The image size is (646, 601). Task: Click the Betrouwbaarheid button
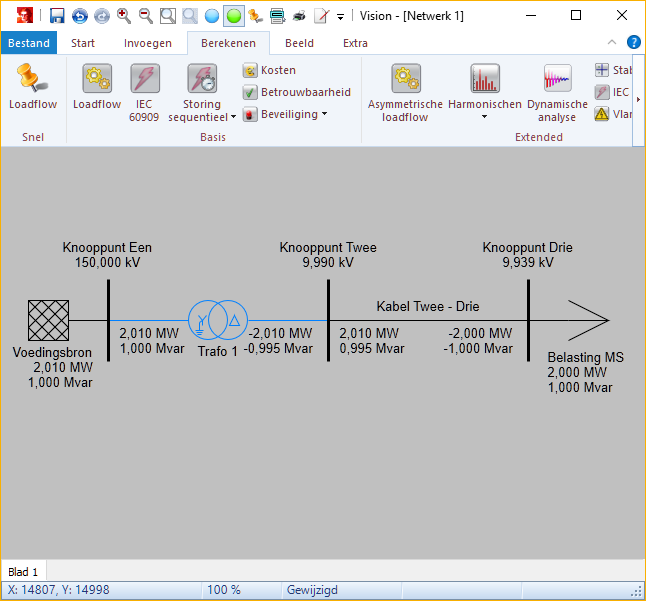coord(297,92)
